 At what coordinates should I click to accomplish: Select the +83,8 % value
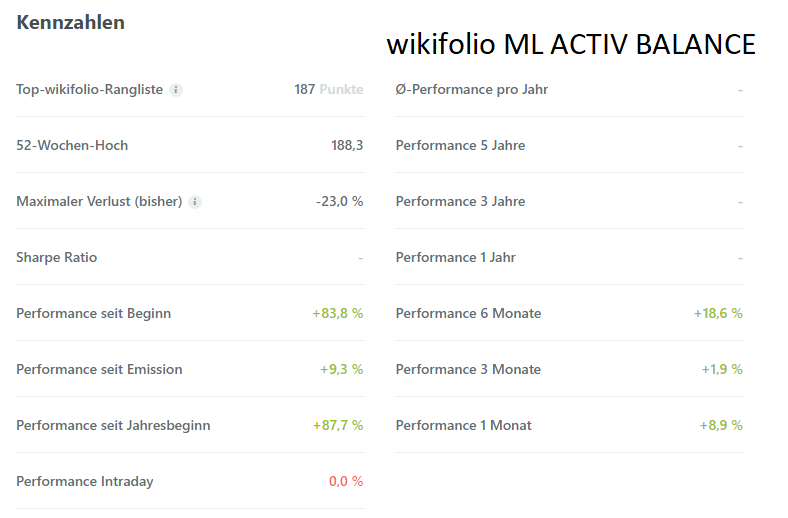pyautogui.click(x=337, y=314)
